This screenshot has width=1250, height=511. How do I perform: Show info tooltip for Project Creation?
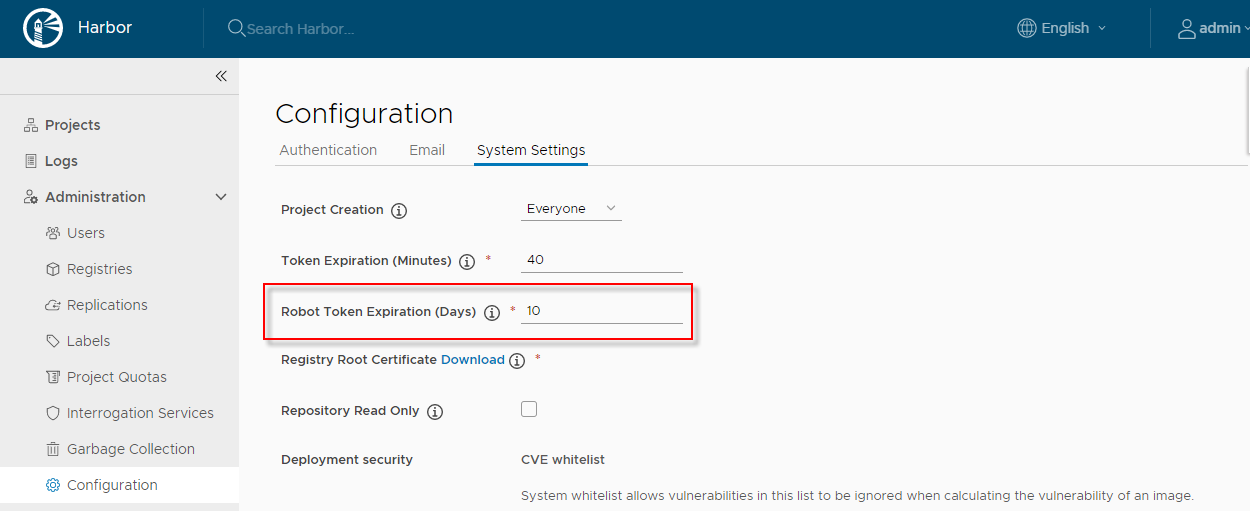399,211
